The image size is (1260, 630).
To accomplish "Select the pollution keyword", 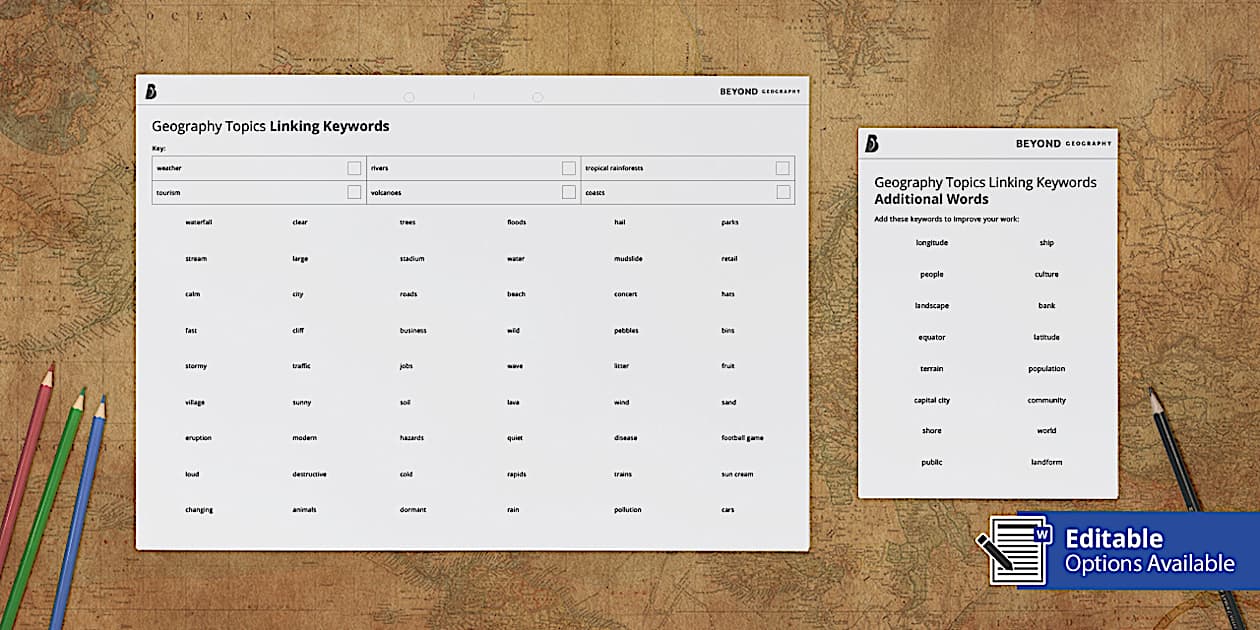I will (x=628, y=509).
